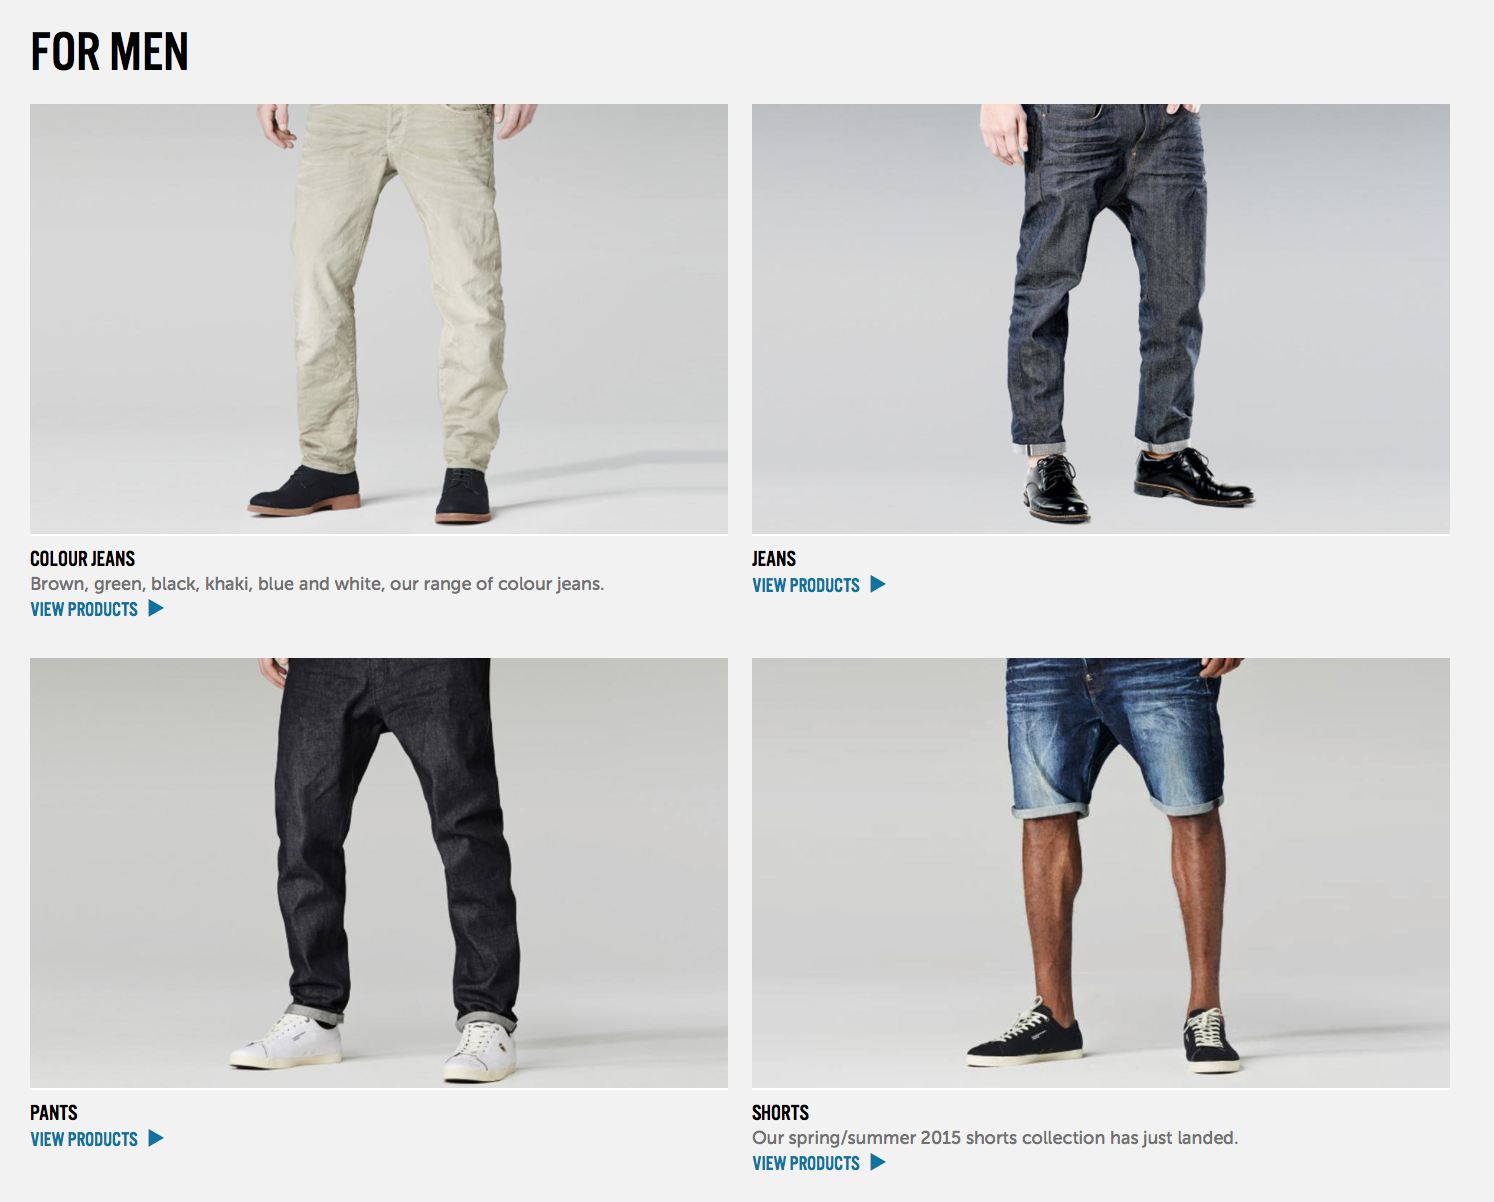Open View Products link for Jeans
Image resolution: width=1494 pixels, height=1202 pixels.
[x=806, y=585]
